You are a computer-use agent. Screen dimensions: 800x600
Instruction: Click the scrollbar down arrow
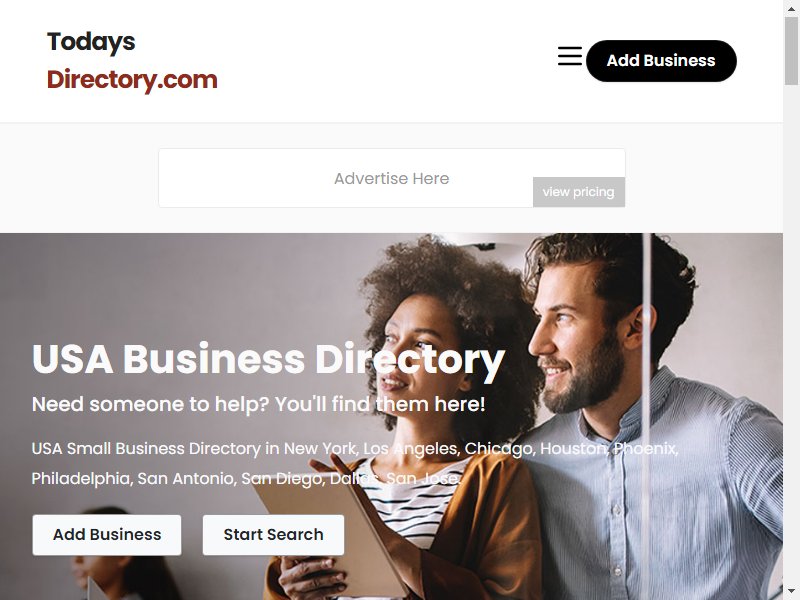click(791, 593)
